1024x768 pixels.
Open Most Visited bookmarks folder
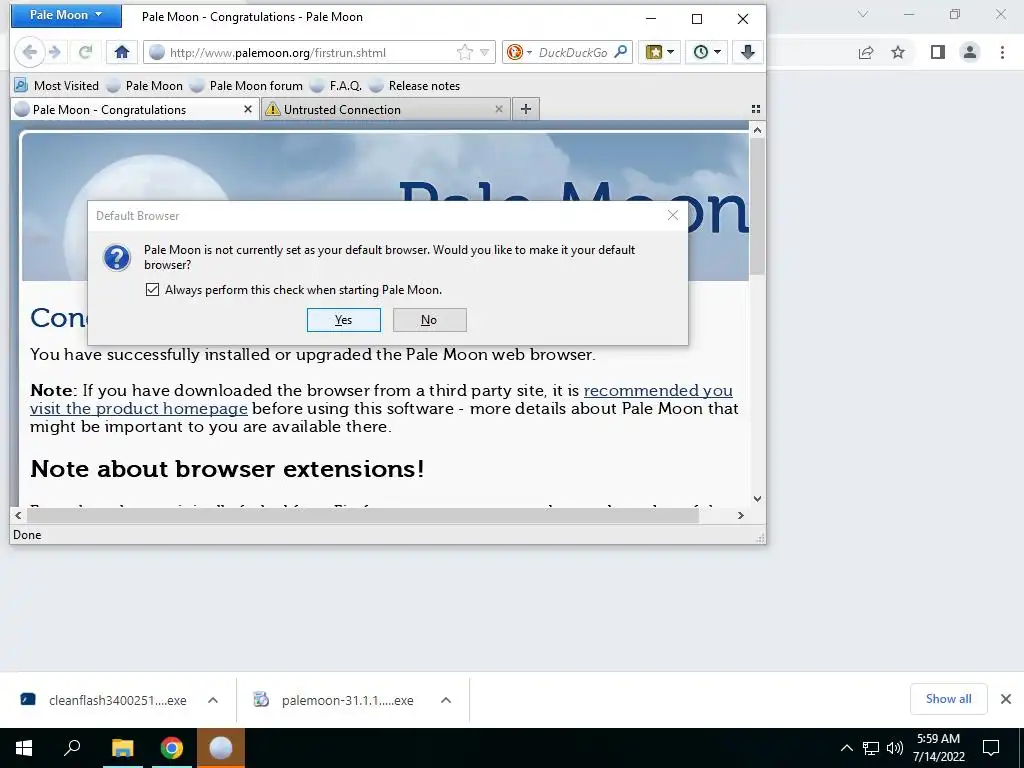[x=57, y=86]
